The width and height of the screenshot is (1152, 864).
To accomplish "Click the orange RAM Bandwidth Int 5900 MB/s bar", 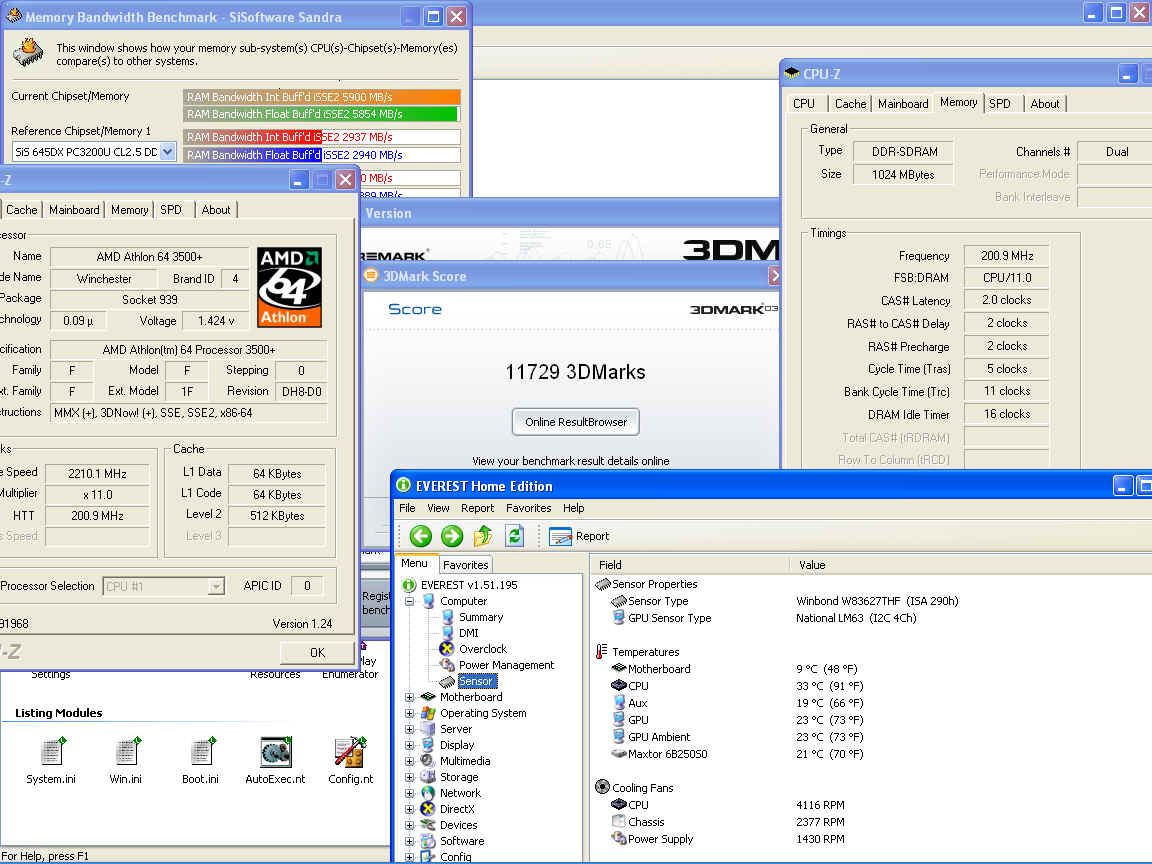I will 321,97.
